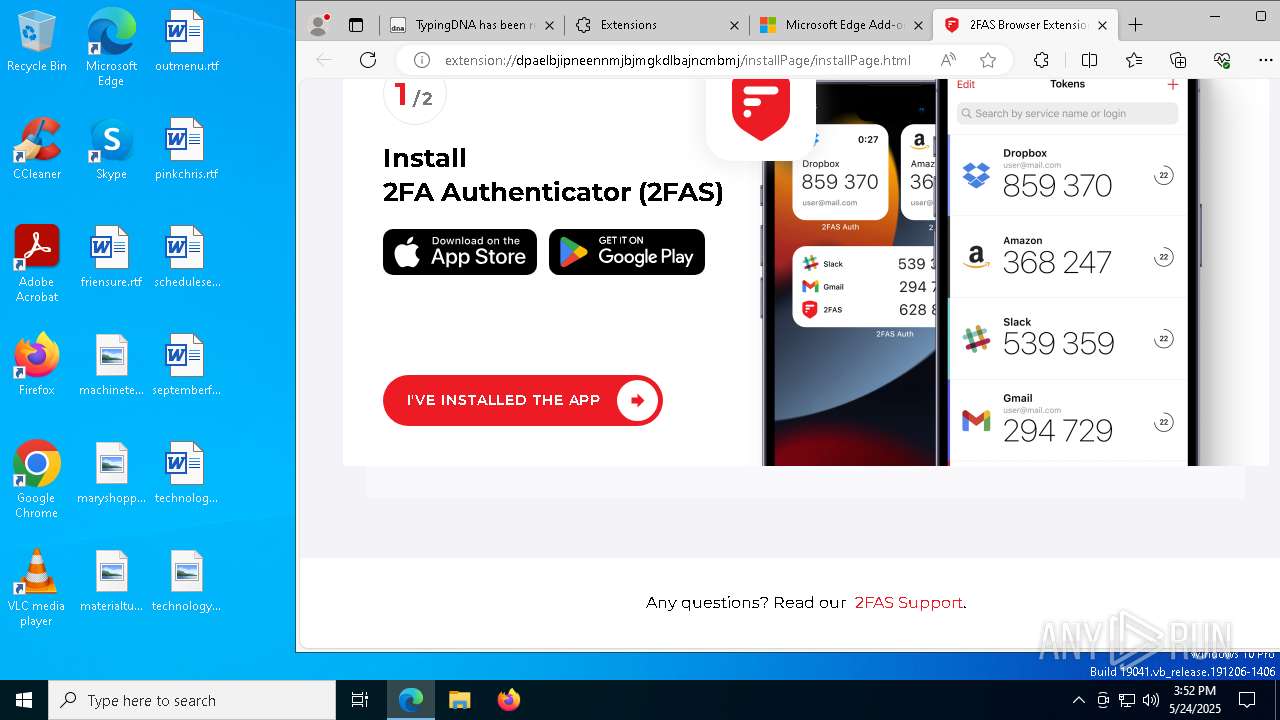The image size is (1280, 720).
Task: Select the outmenu.rtf desktop file
Action: pyautogui.click(x=186, y=41)
